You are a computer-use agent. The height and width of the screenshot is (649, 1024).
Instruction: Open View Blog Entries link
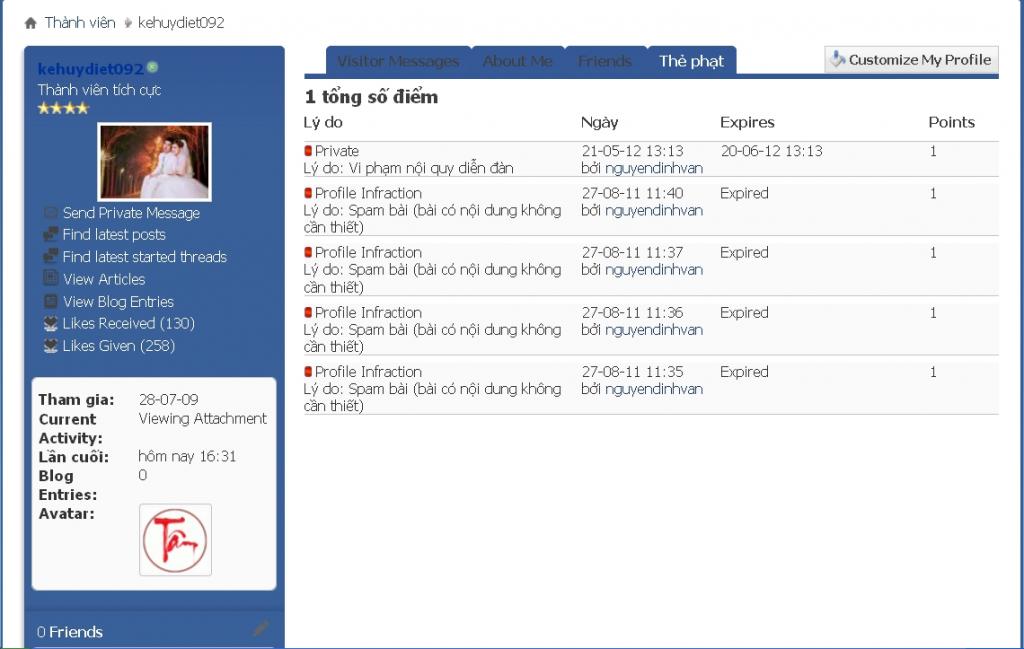[118, 302]
